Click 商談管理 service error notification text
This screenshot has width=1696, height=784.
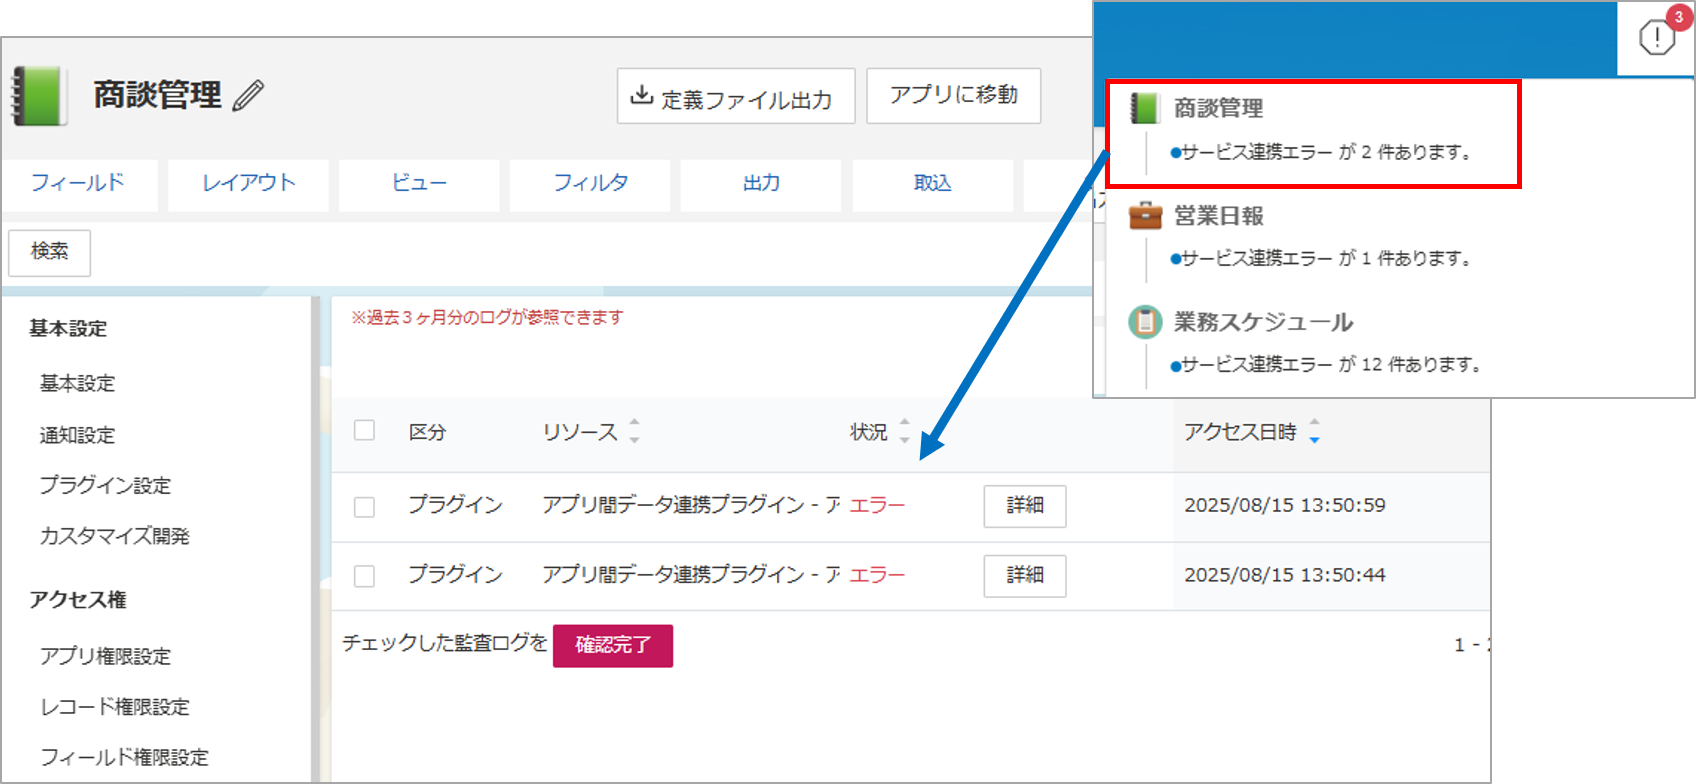tap(1321, 153)
